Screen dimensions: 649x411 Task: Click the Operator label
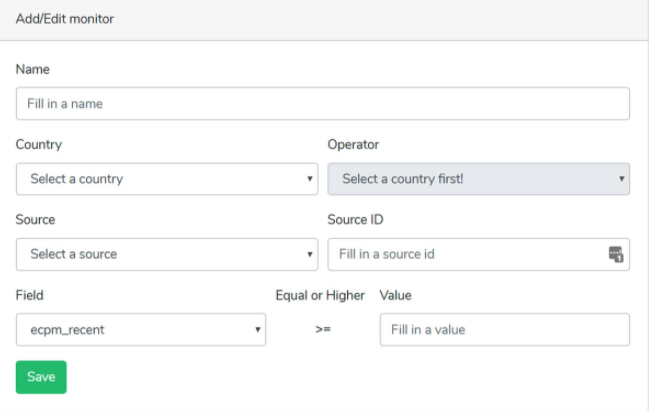click(x=353, y=144)
